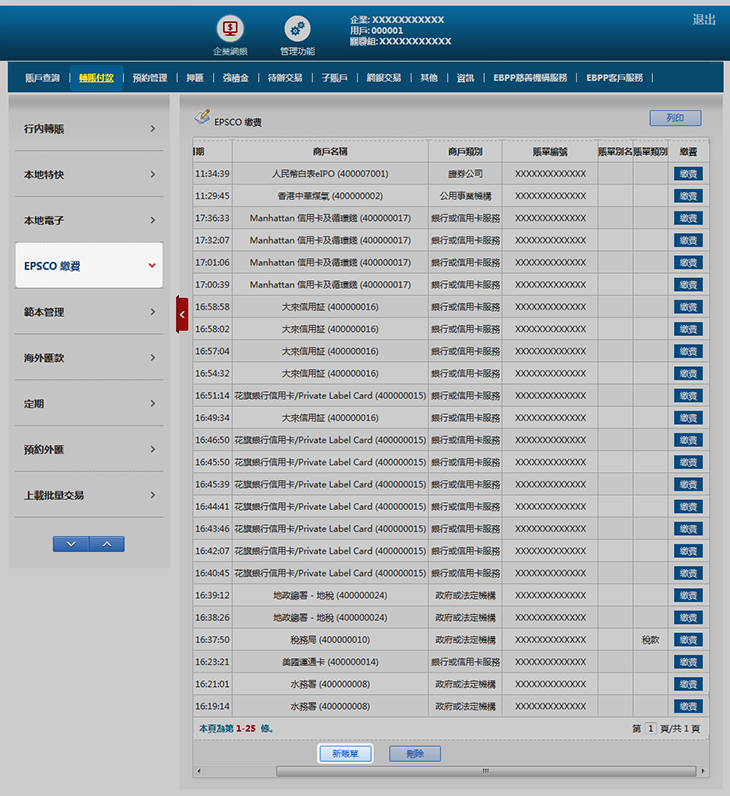Click horizontal scrollbar left arrow
This screenshot has height=796, width=730.
[x=197, y=771]
